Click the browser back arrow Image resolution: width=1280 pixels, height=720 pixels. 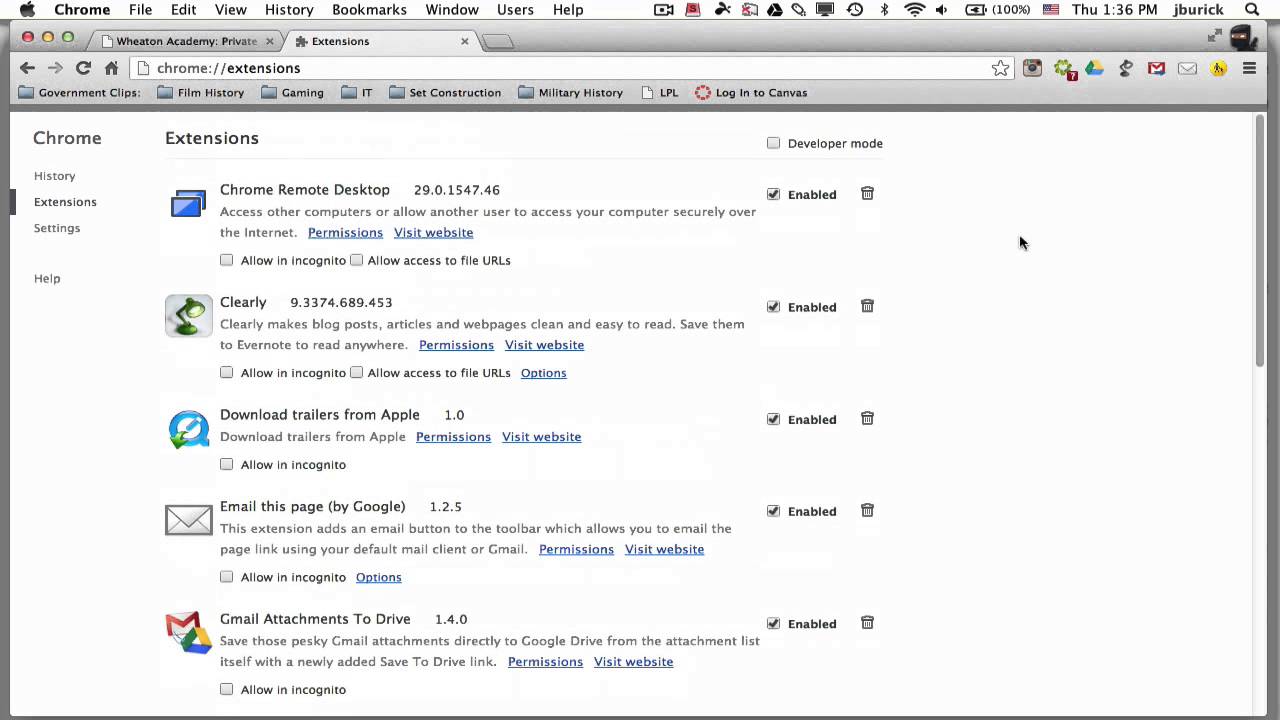tap(27, 68)
